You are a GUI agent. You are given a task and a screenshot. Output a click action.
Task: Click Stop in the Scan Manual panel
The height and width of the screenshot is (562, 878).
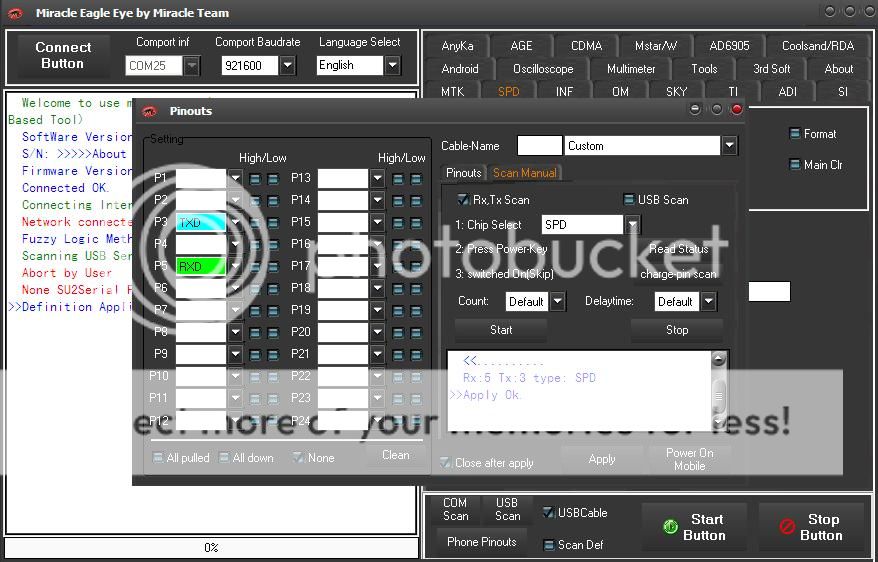pos(676,330)
